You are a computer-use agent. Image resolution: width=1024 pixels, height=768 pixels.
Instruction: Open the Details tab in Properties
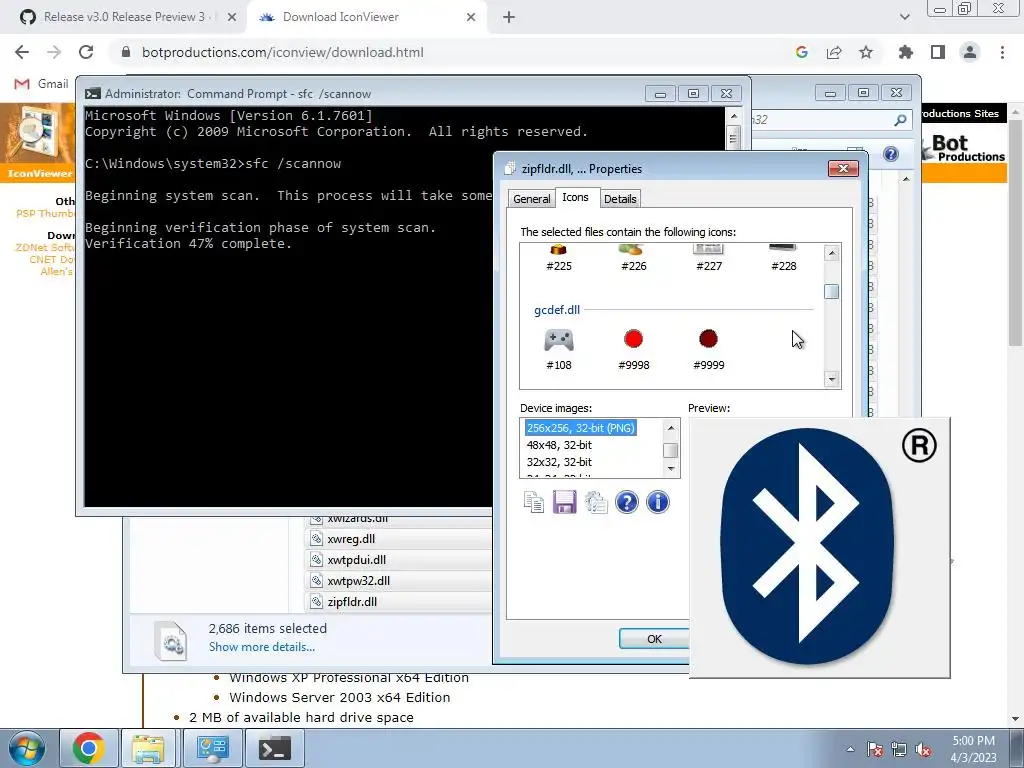pos(620,199)
